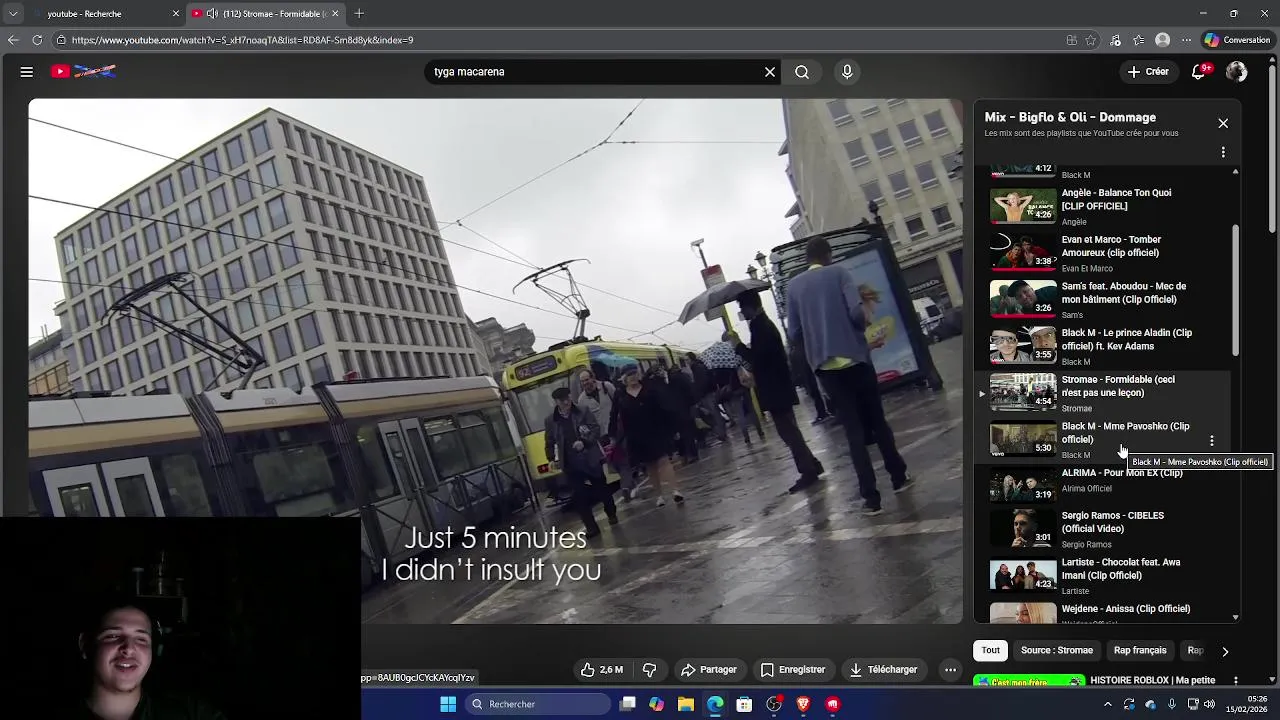Select the Stromae - Formidable tab

tap(266, 14)
